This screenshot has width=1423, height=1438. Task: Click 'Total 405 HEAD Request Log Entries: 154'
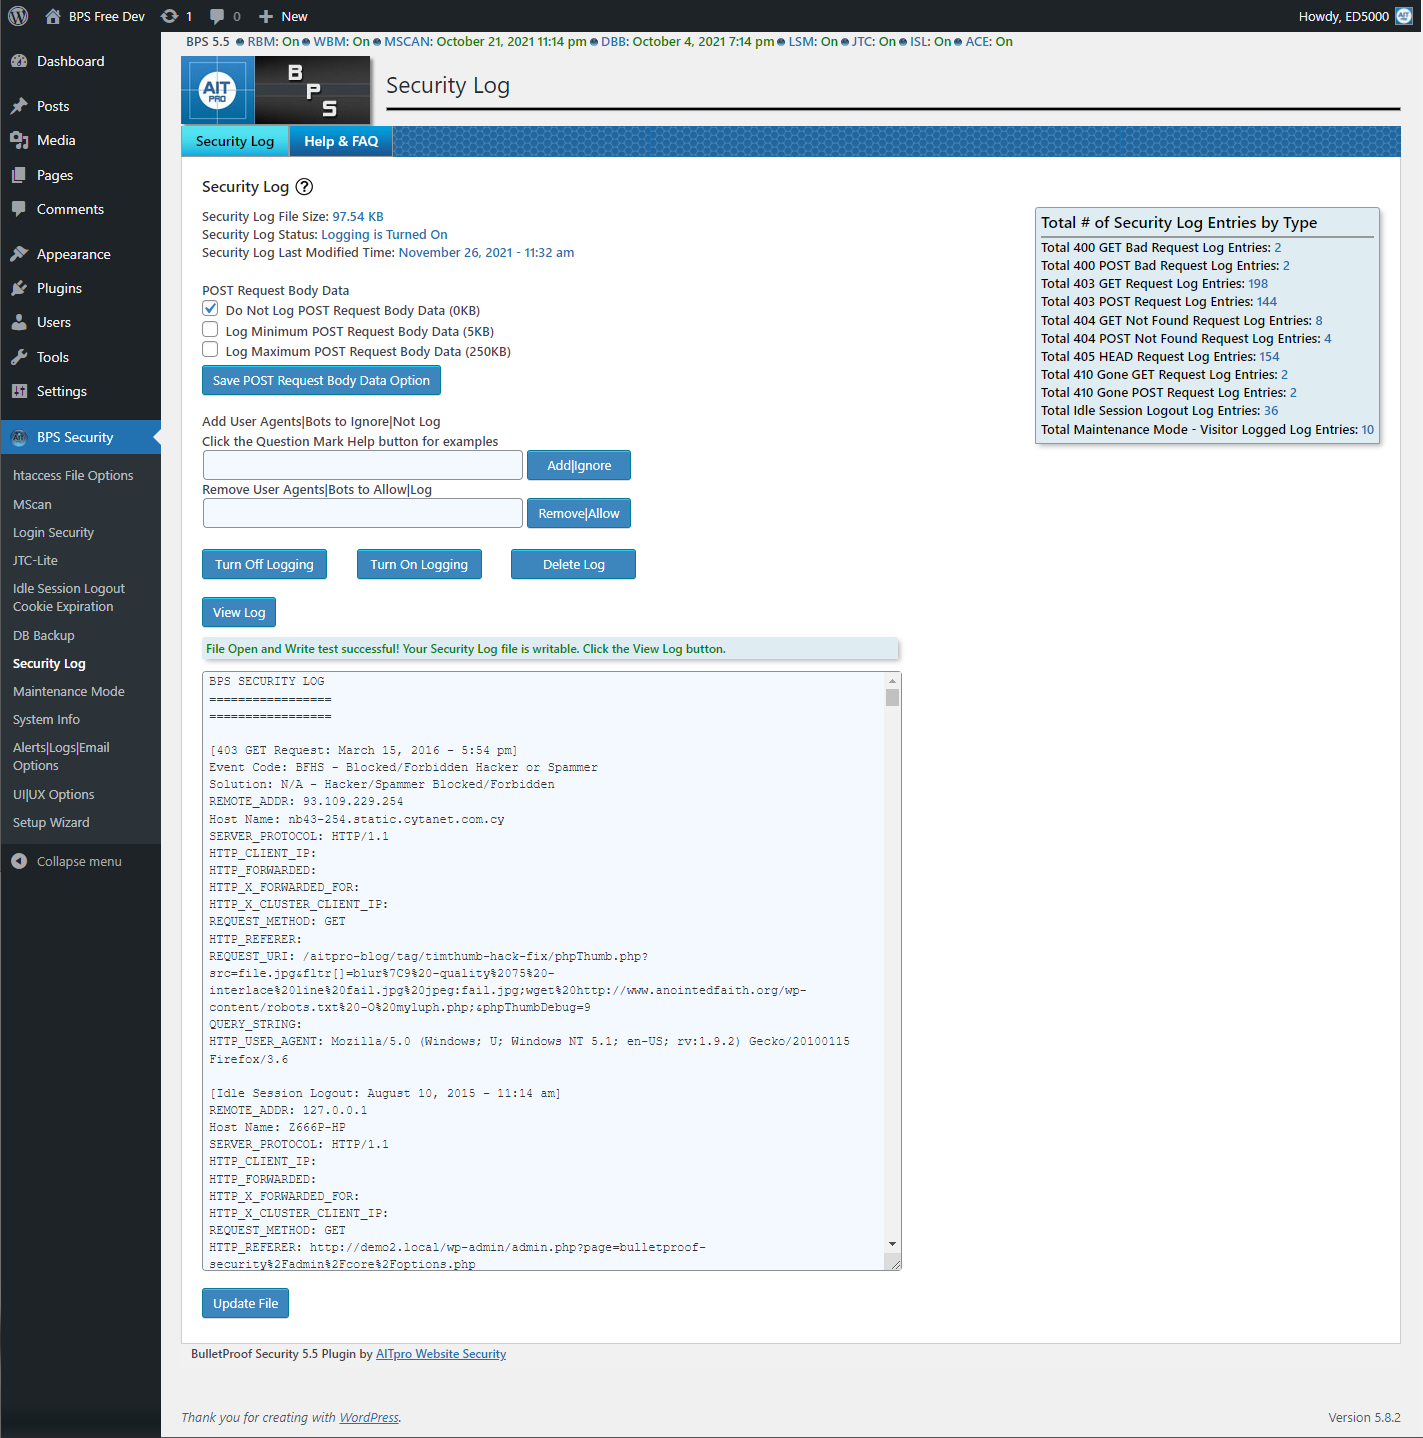1160,357
